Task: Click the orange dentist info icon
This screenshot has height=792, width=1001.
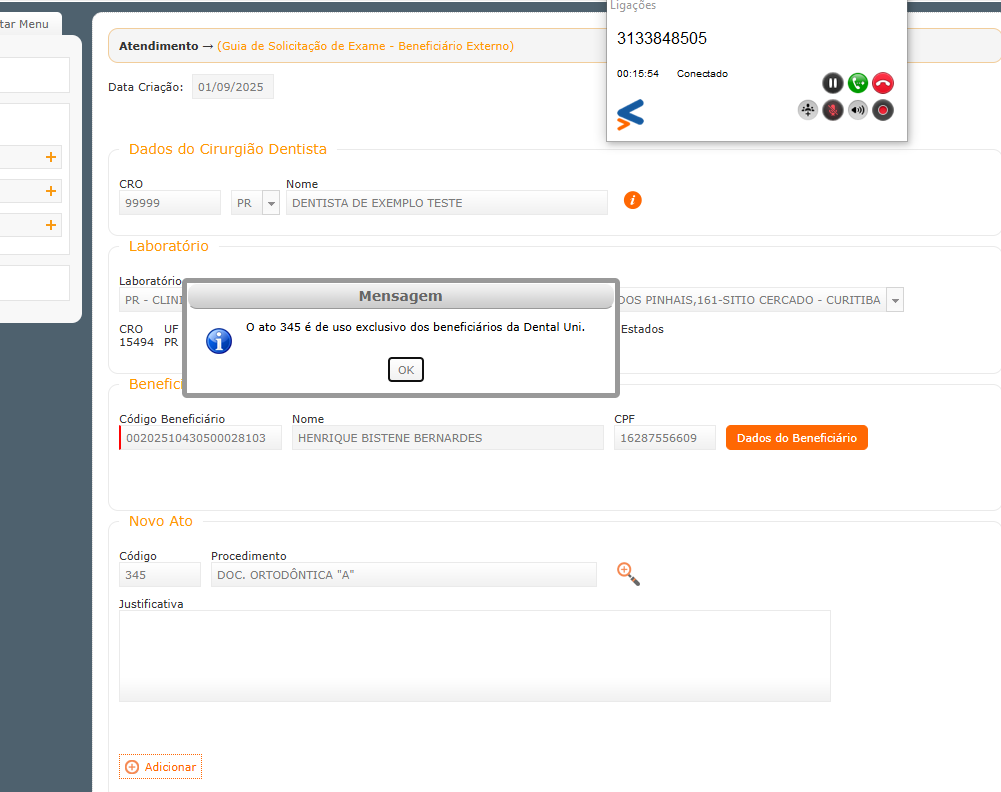Action: click(633, 200)
